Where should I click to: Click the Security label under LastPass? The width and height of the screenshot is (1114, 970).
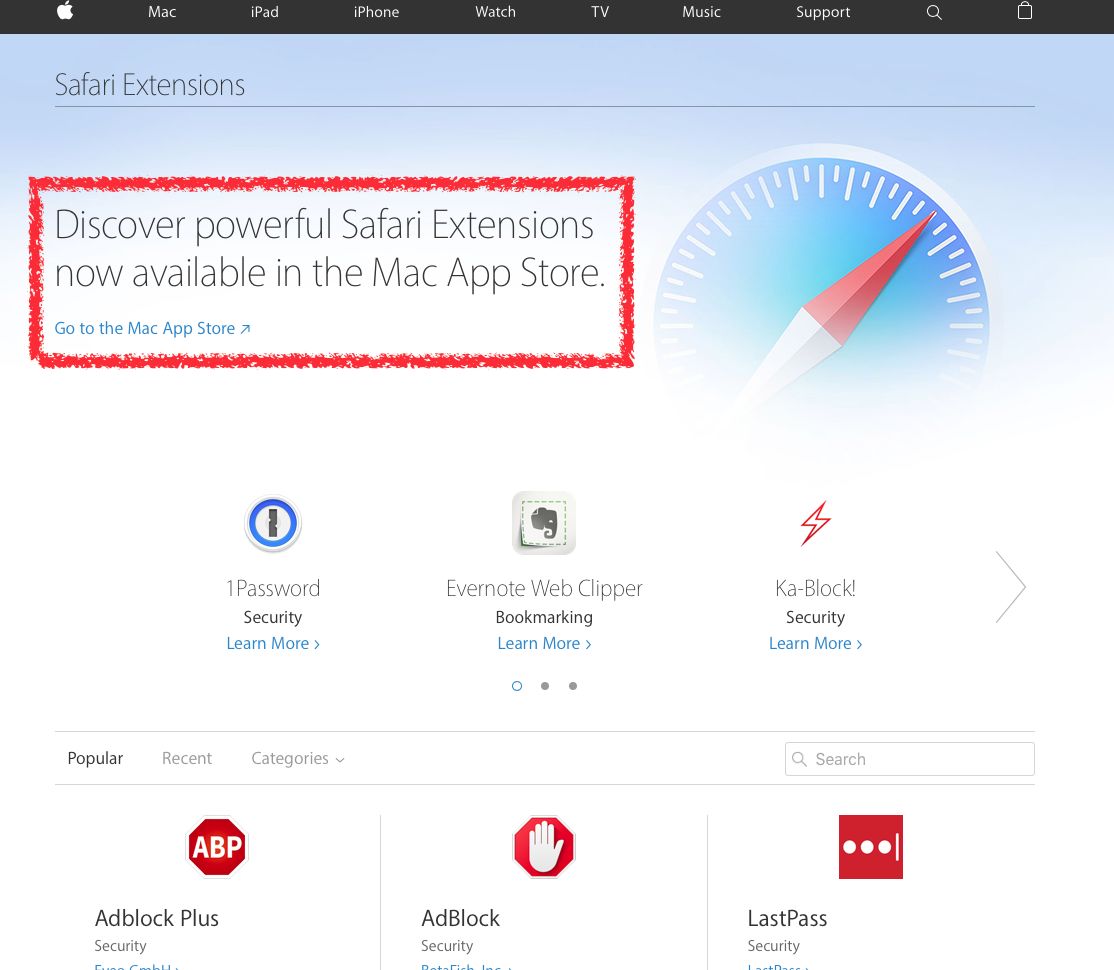(x=774, y=946)
